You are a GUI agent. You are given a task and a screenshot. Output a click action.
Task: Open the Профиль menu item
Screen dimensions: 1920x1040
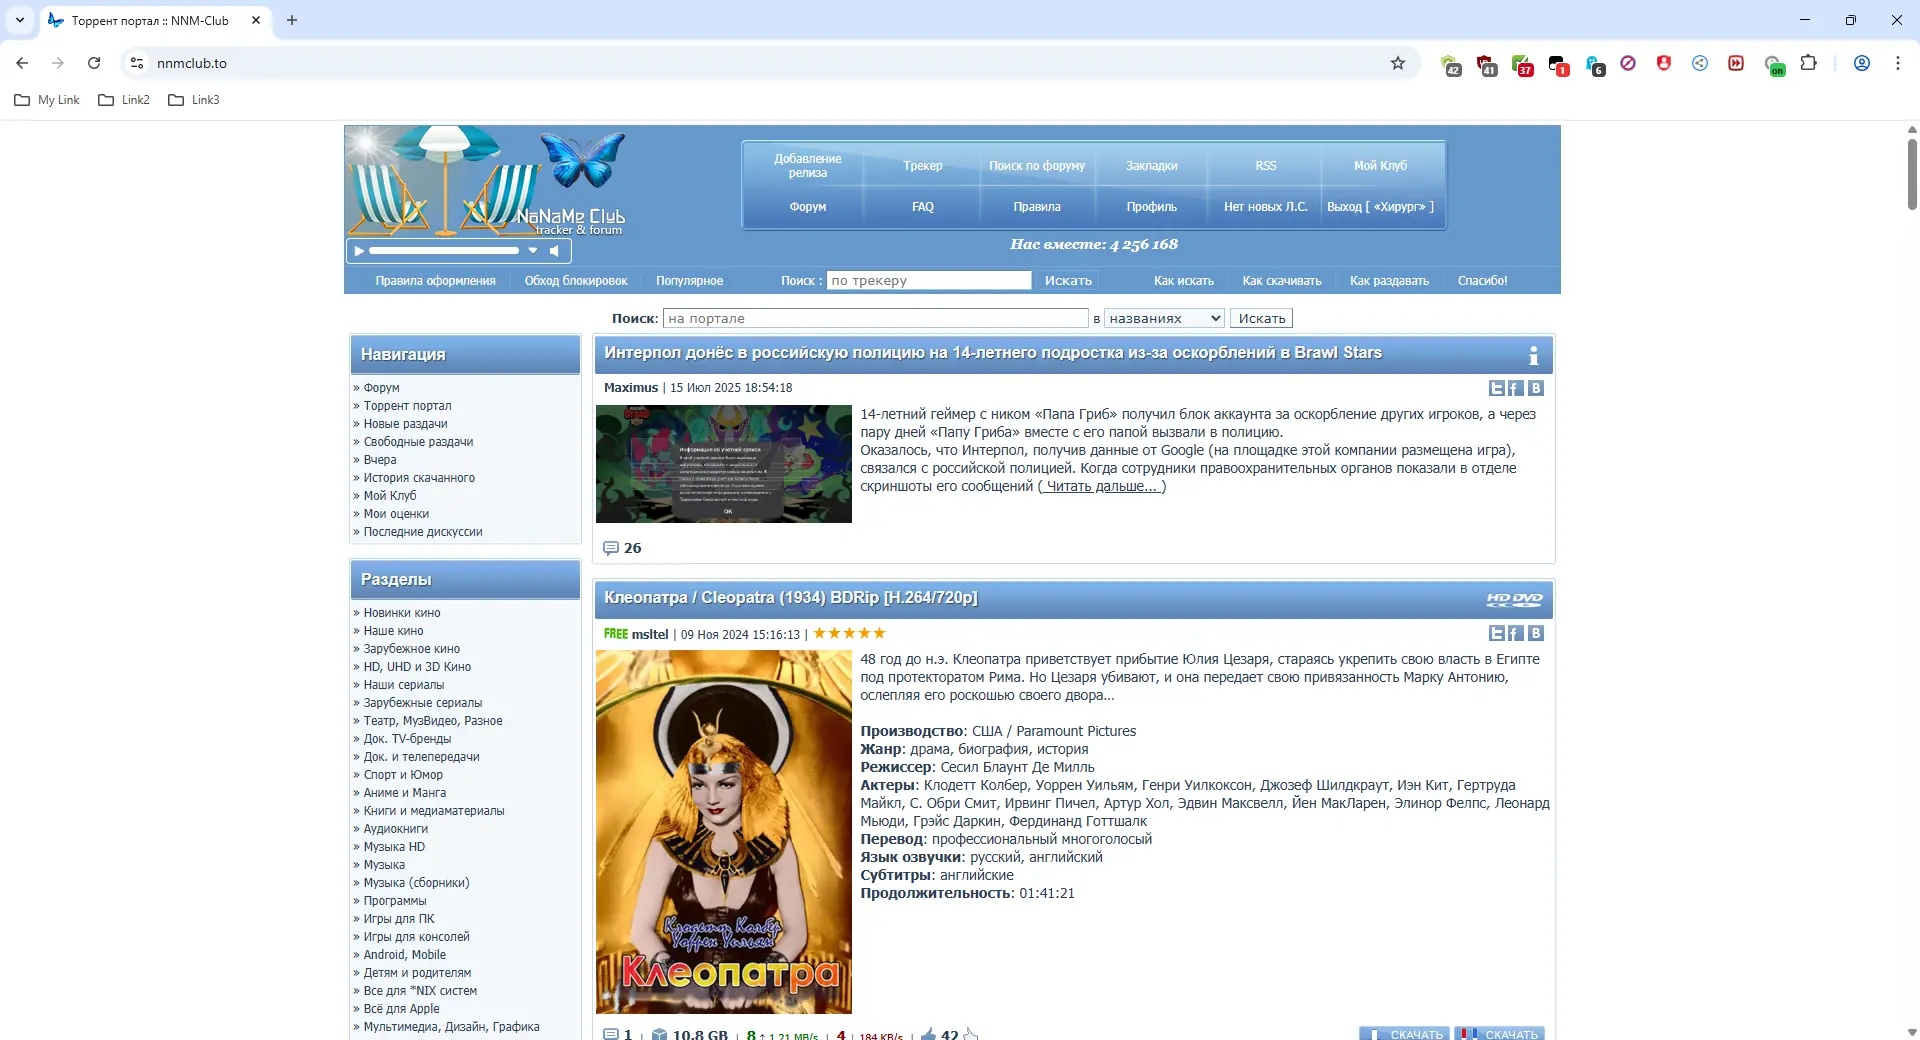click(1152, 207)
